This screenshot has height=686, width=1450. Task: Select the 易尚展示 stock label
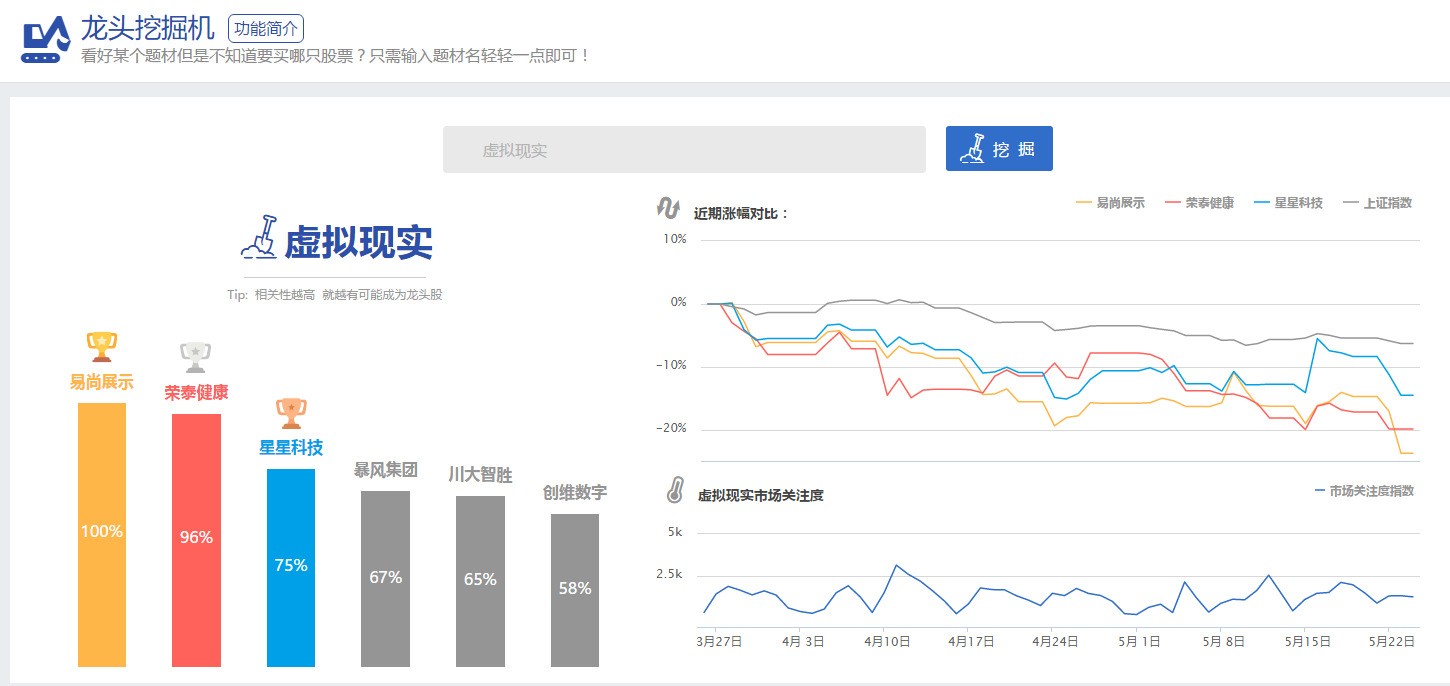101,382
